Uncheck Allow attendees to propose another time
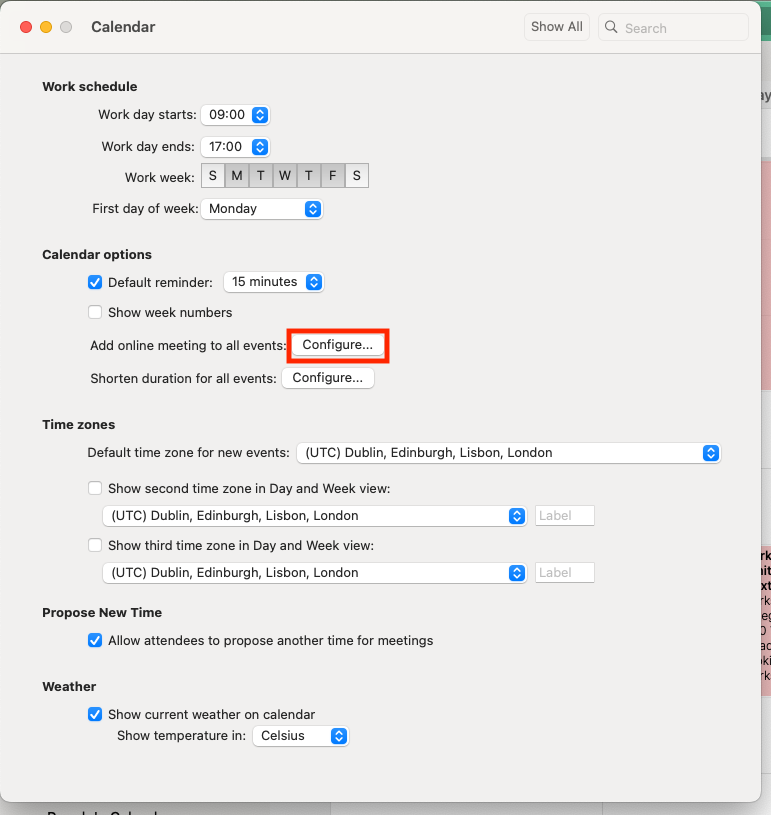Screen dimensions: 771x815 pyautogui.click(x=96, y=640)
